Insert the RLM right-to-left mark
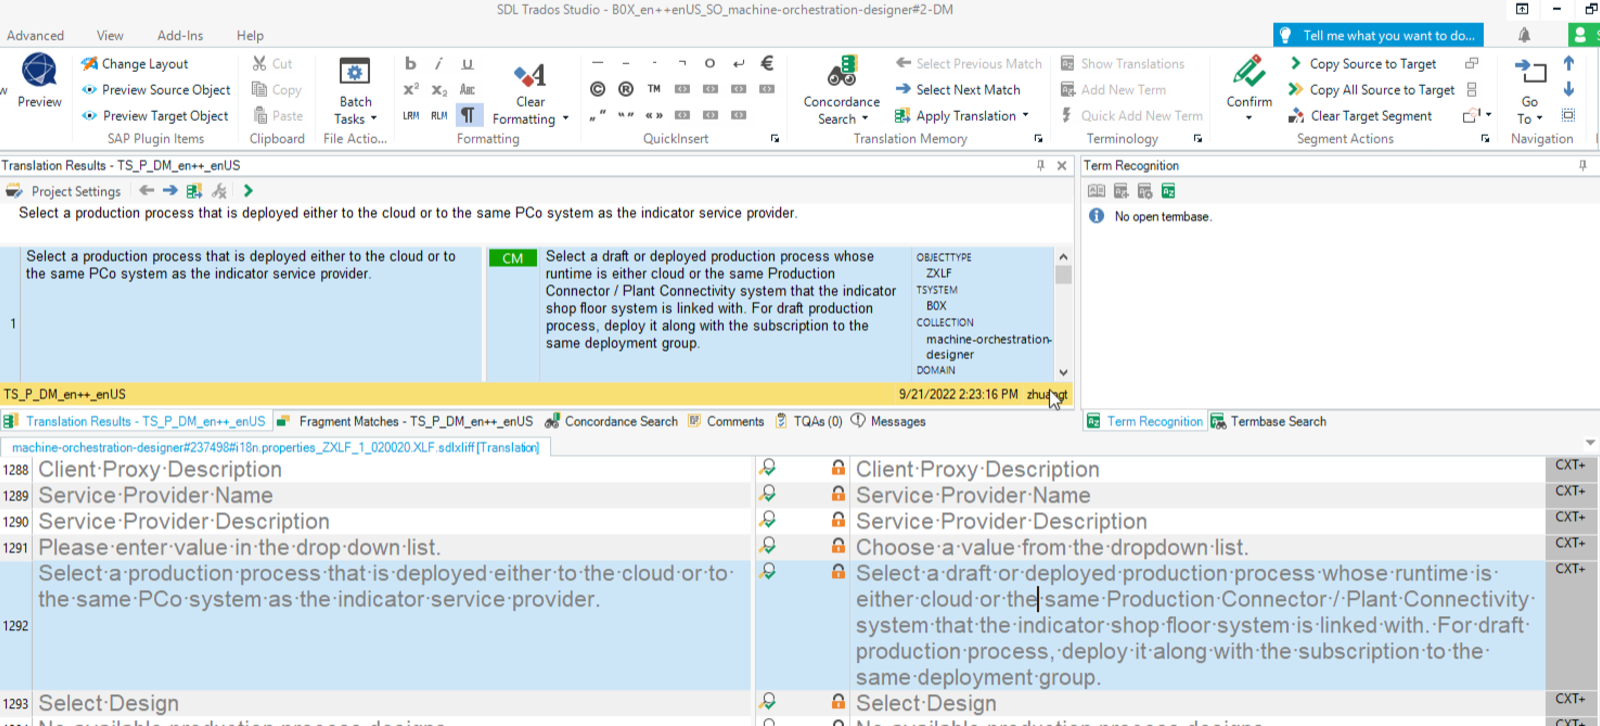 (439, 115)
